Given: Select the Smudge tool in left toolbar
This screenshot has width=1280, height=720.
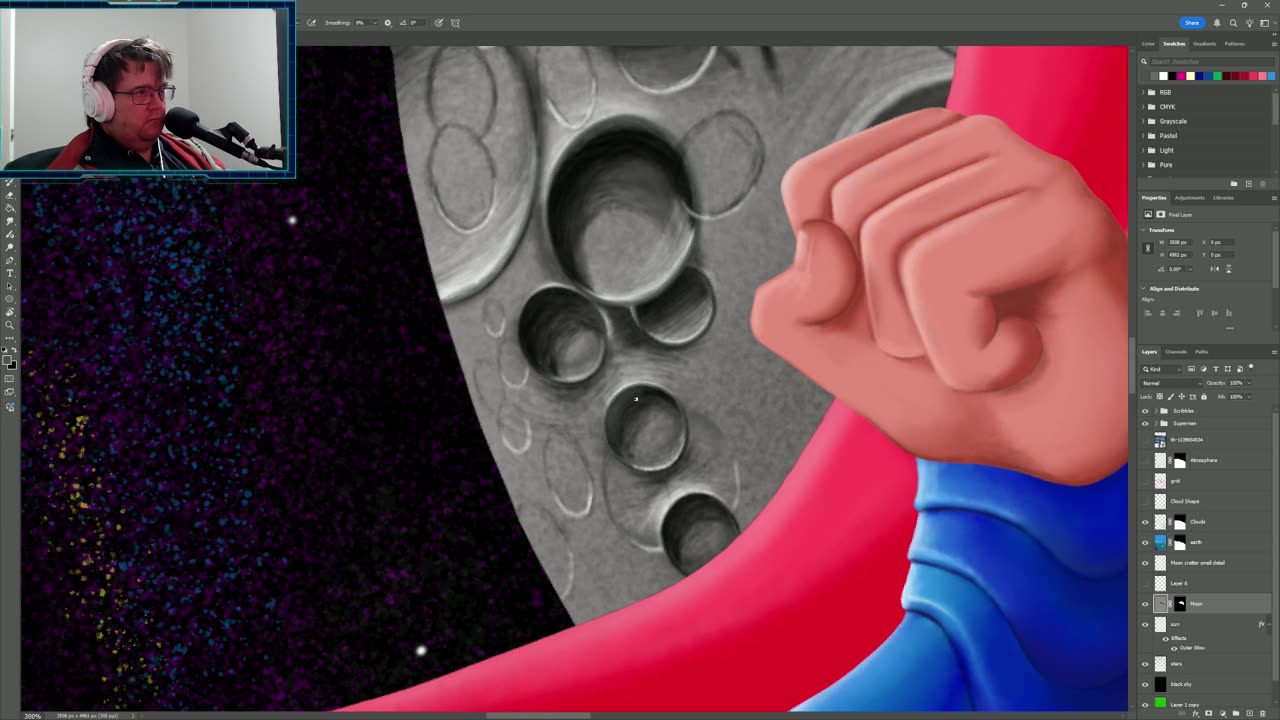Looking at the screenshot, I should (x=10, y=221).
